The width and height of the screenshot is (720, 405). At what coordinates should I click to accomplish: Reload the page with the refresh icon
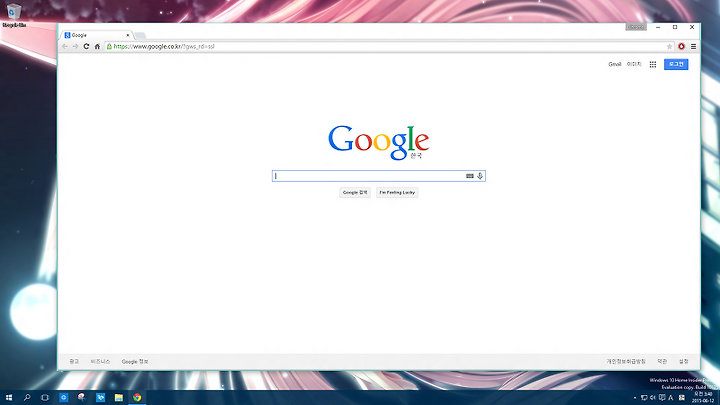pos(86,46)
